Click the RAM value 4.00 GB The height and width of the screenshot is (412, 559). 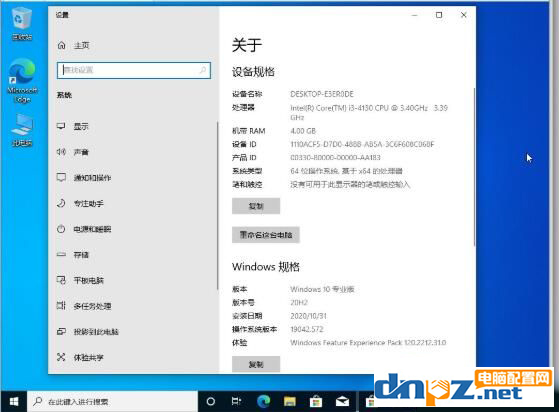[303, 131]
